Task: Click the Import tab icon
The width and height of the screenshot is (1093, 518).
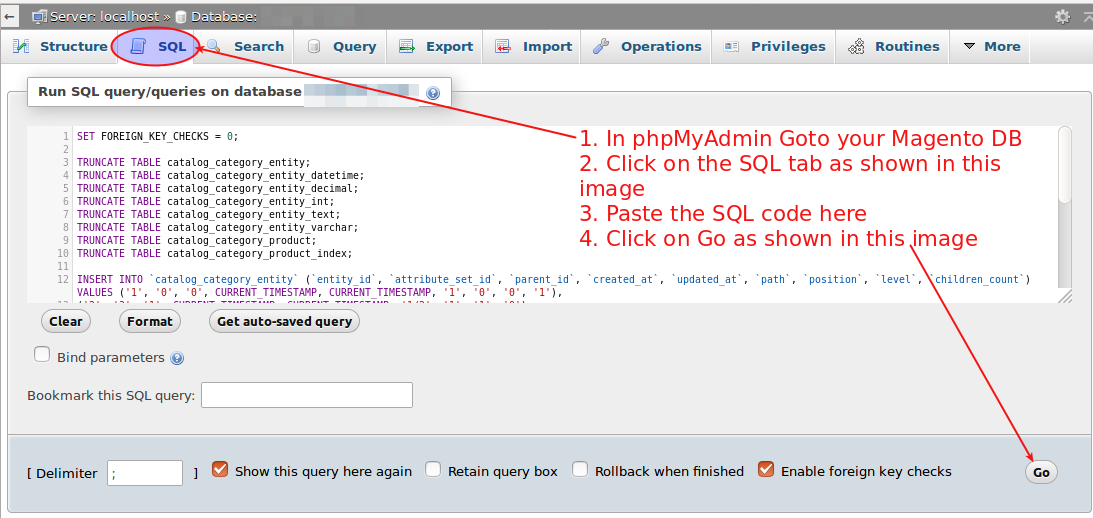Action: tap(503, 47)
